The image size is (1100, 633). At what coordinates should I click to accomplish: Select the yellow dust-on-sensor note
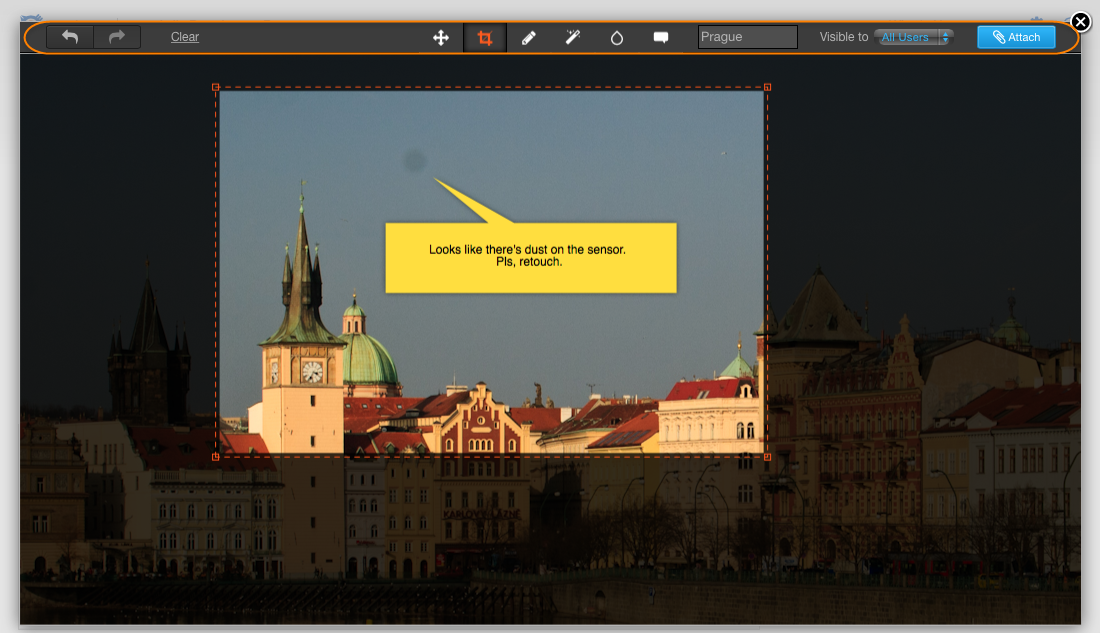tap(530, 257)
